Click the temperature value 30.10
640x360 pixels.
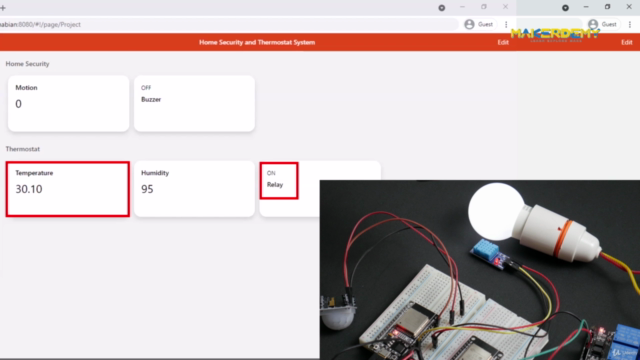(29, 189)
